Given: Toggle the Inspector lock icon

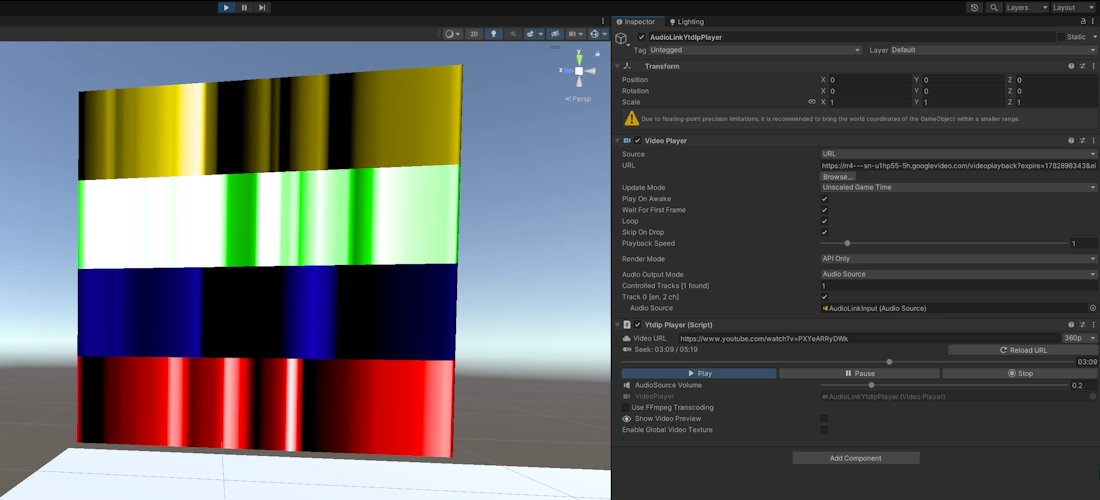Looking at the screenshot, I should coord(1084,22).
